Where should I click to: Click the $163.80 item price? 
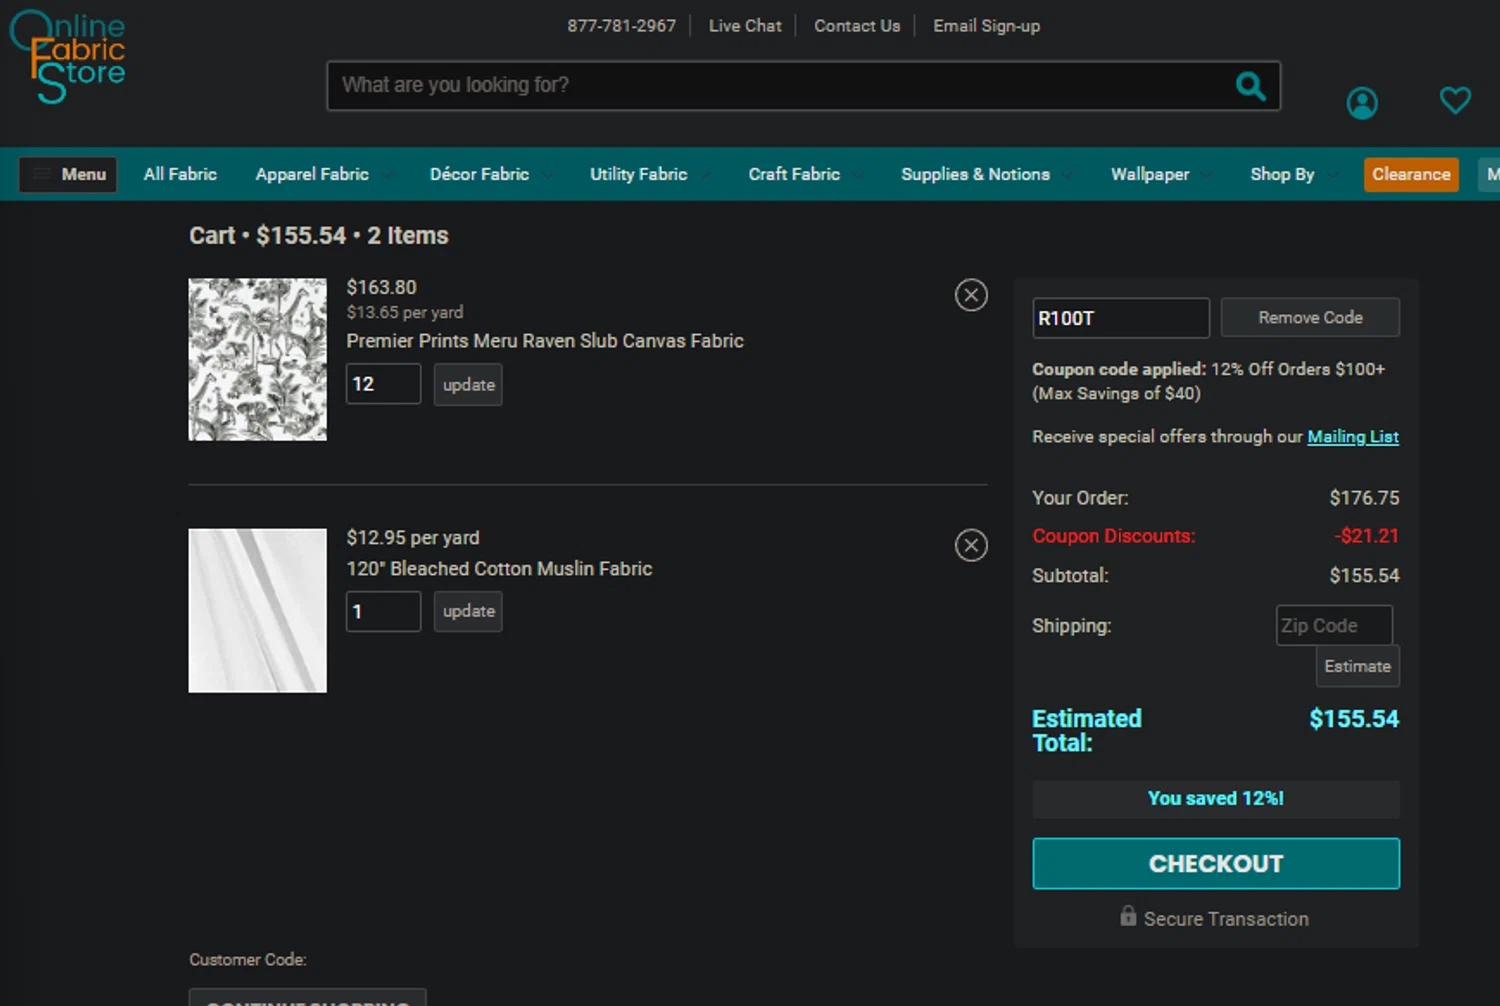(381, 288)
